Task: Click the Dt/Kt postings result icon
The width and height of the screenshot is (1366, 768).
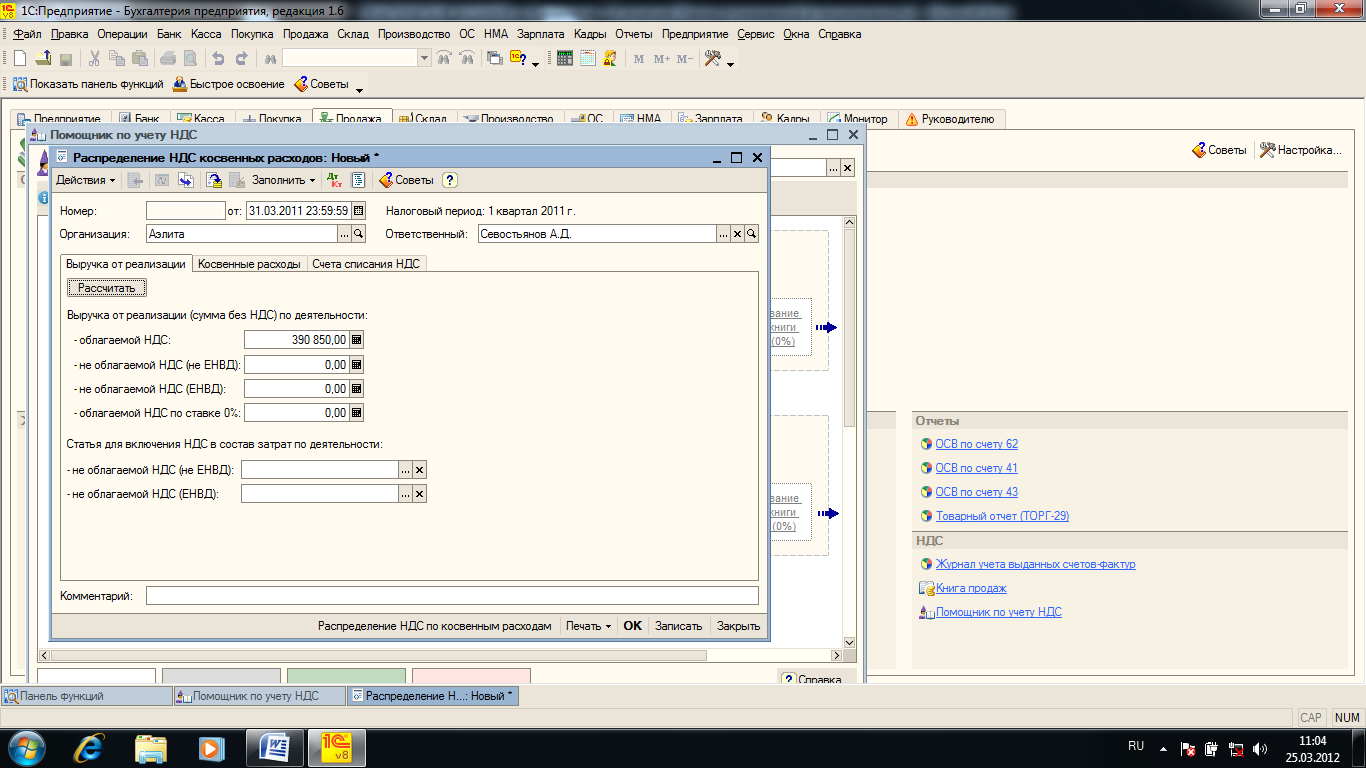Action: coord(334,180)
